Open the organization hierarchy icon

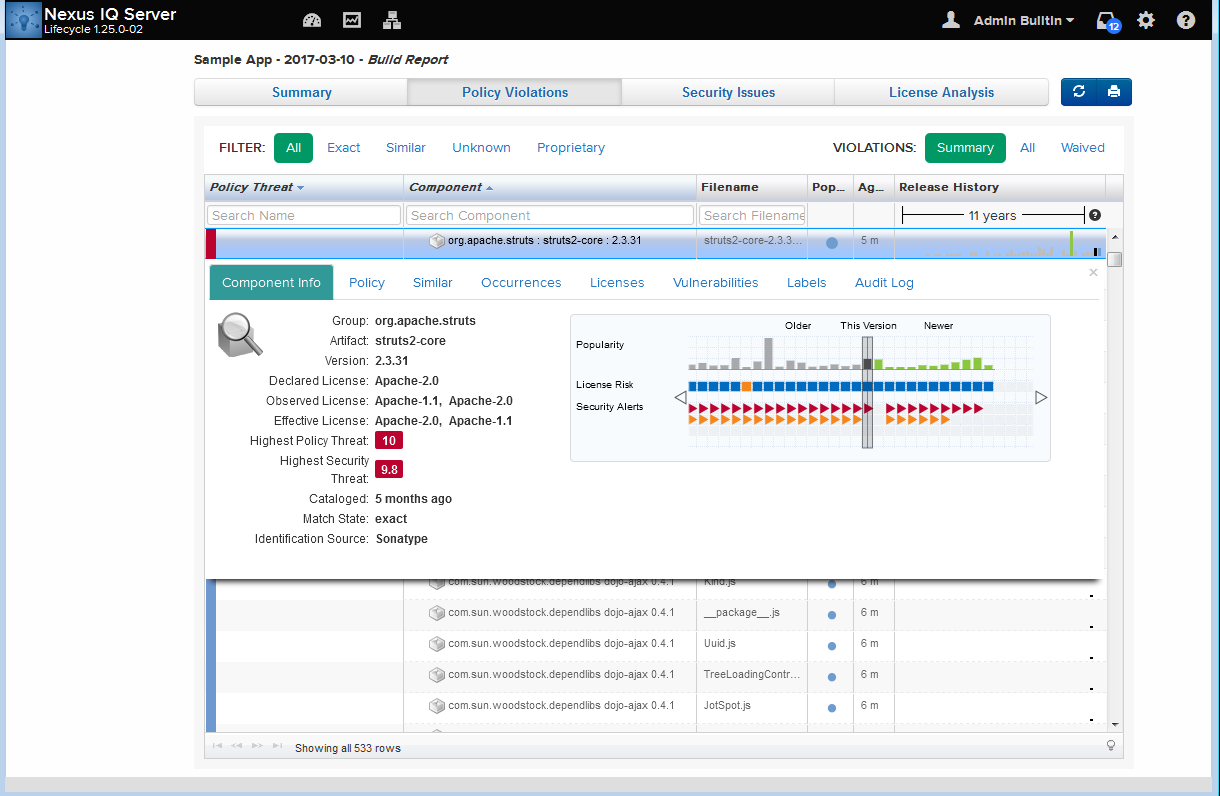coord(392,20)
